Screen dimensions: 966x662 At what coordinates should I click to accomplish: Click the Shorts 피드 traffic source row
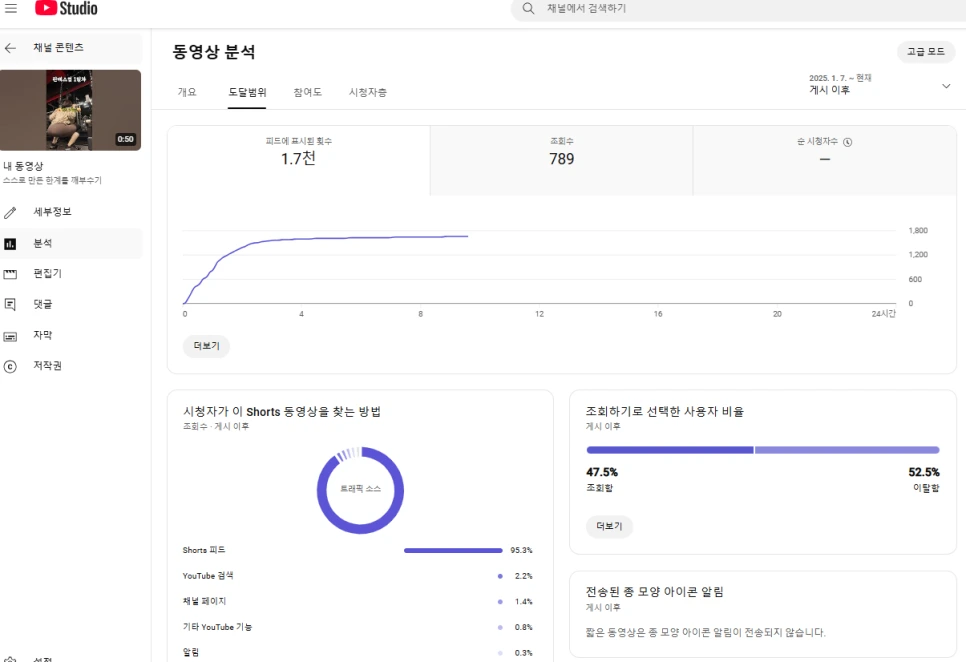[357, 551]
